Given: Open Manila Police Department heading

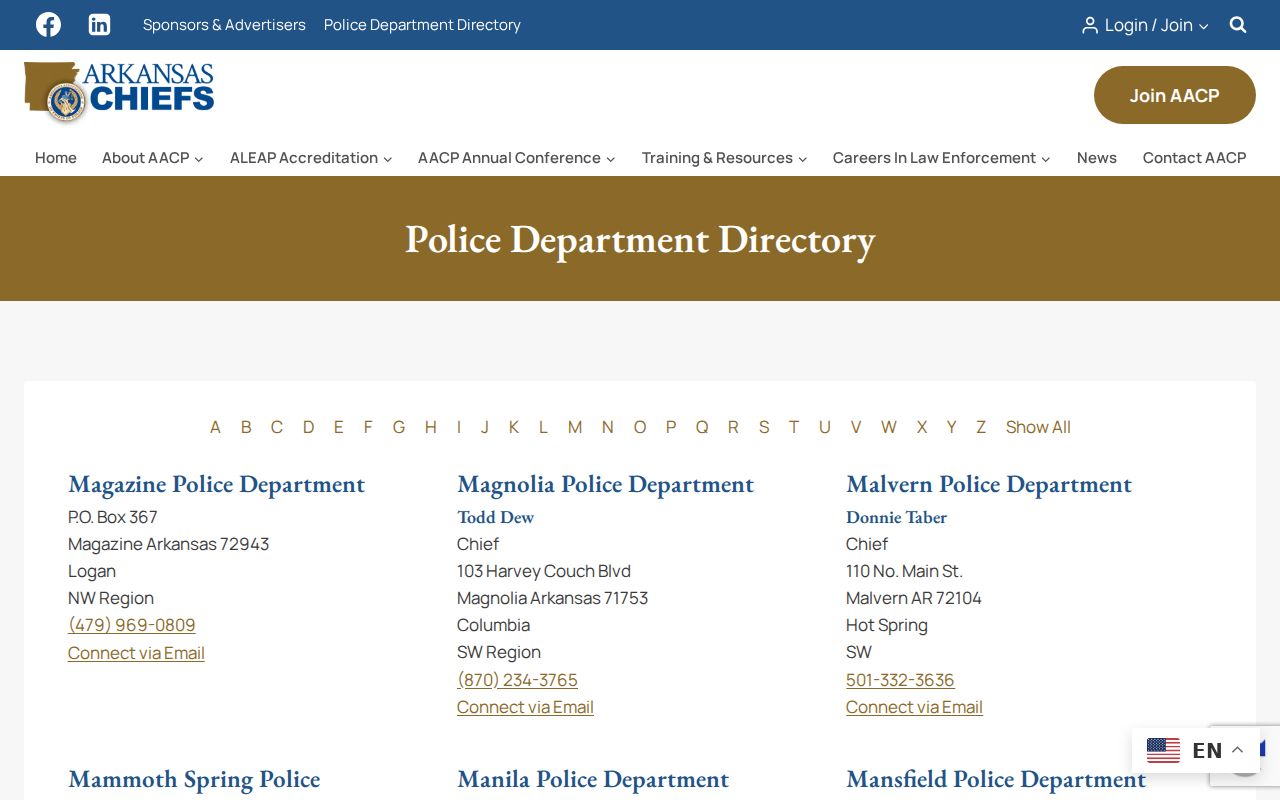Looking at the screenshot, I should point(593,779).
